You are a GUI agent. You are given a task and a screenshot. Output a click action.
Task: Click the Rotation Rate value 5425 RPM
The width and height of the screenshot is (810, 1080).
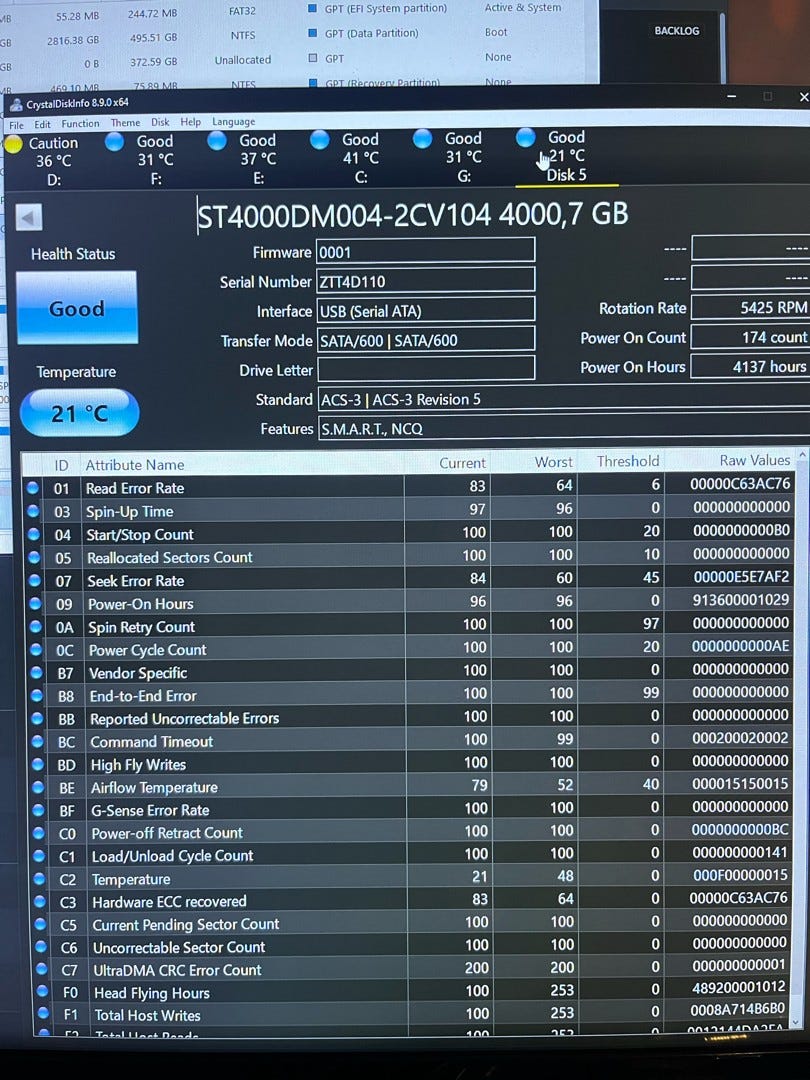pyautogui.click(x=750, y=307)
